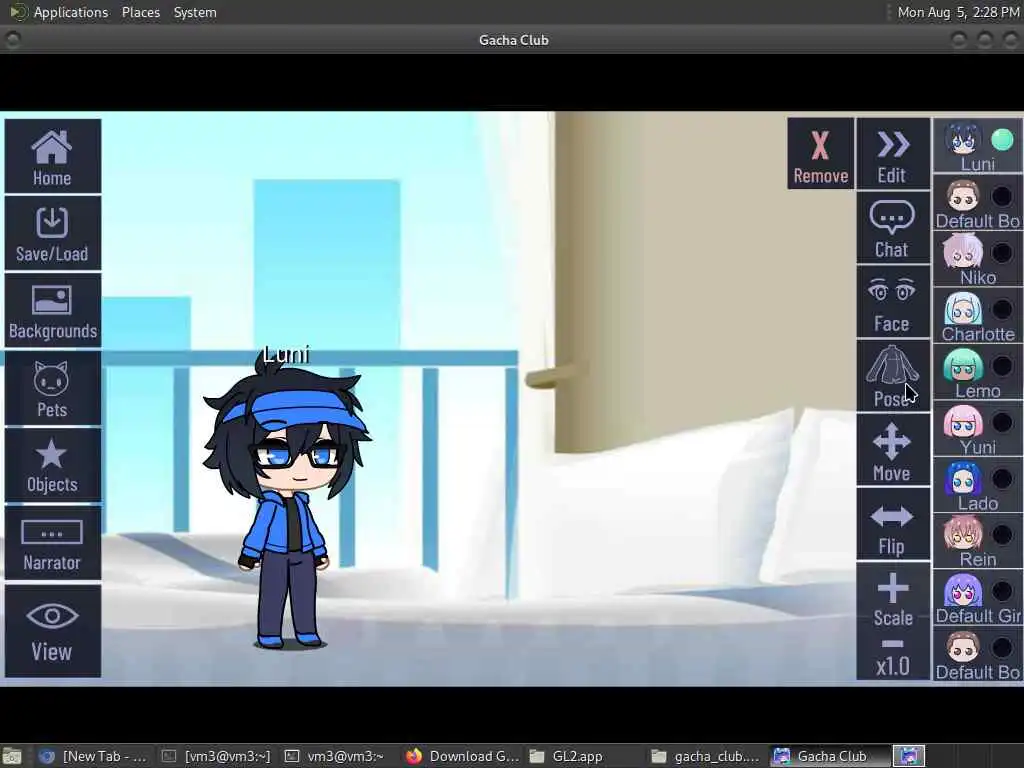Open the Backgrounds picker
Image resolution: width=1024 pixels, height=768 pixels.
53,310
